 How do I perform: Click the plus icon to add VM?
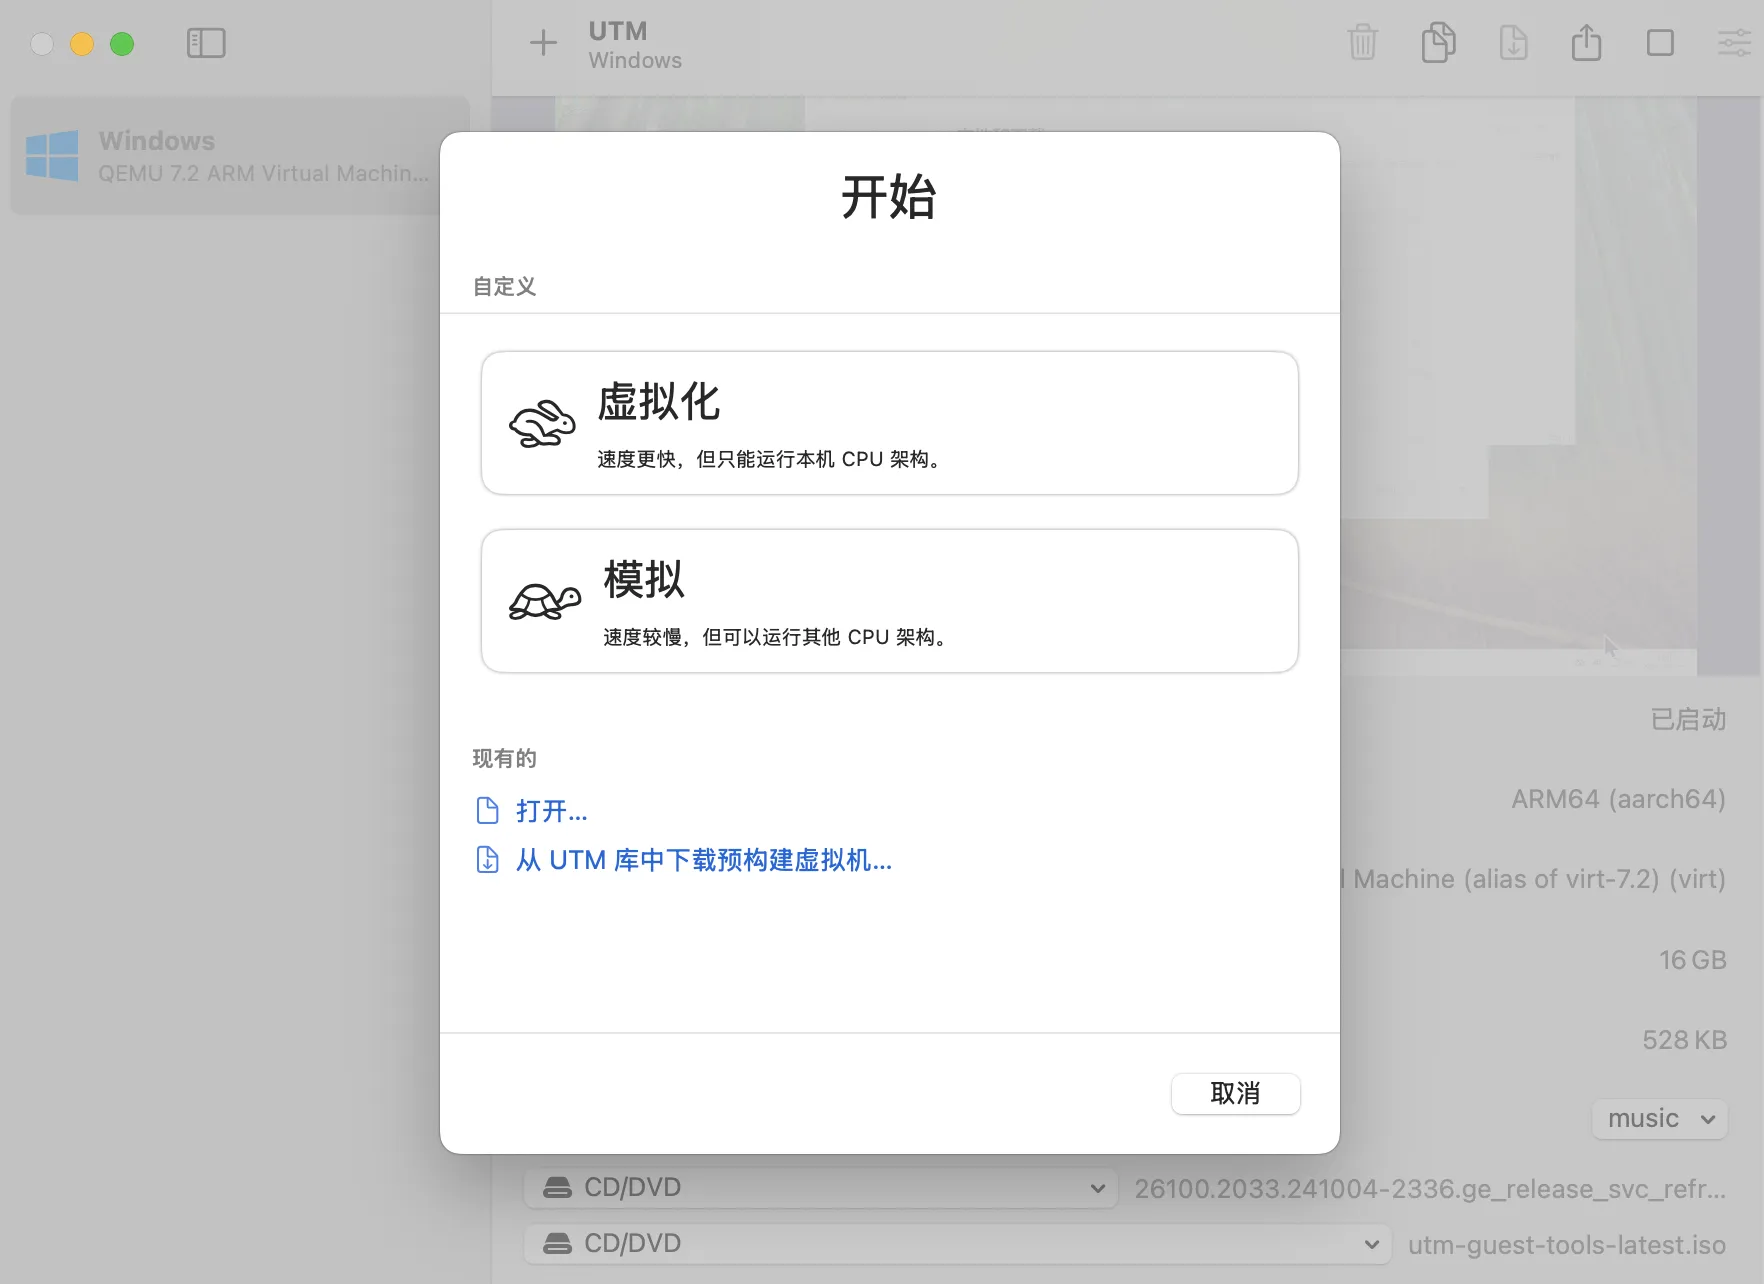tap(542, 43)
